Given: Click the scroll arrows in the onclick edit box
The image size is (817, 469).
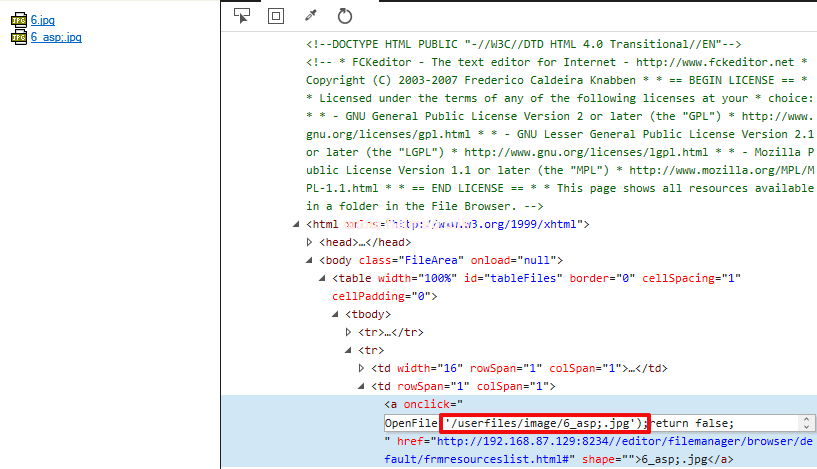Looking at the screenshot, I should click(x=806, y=423).
